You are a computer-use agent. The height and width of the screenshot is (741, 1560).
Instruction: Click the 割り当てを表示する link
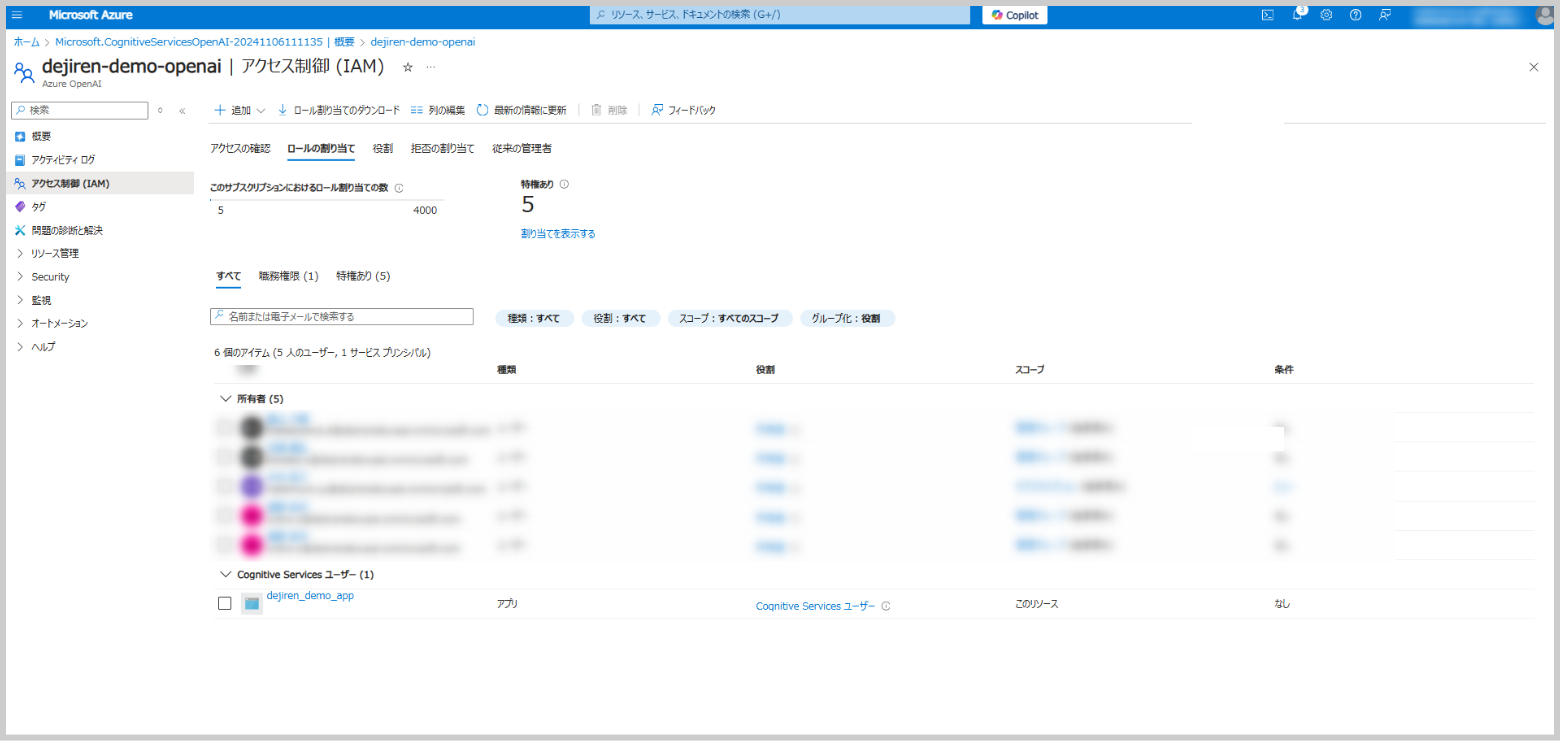coord(558,233)
